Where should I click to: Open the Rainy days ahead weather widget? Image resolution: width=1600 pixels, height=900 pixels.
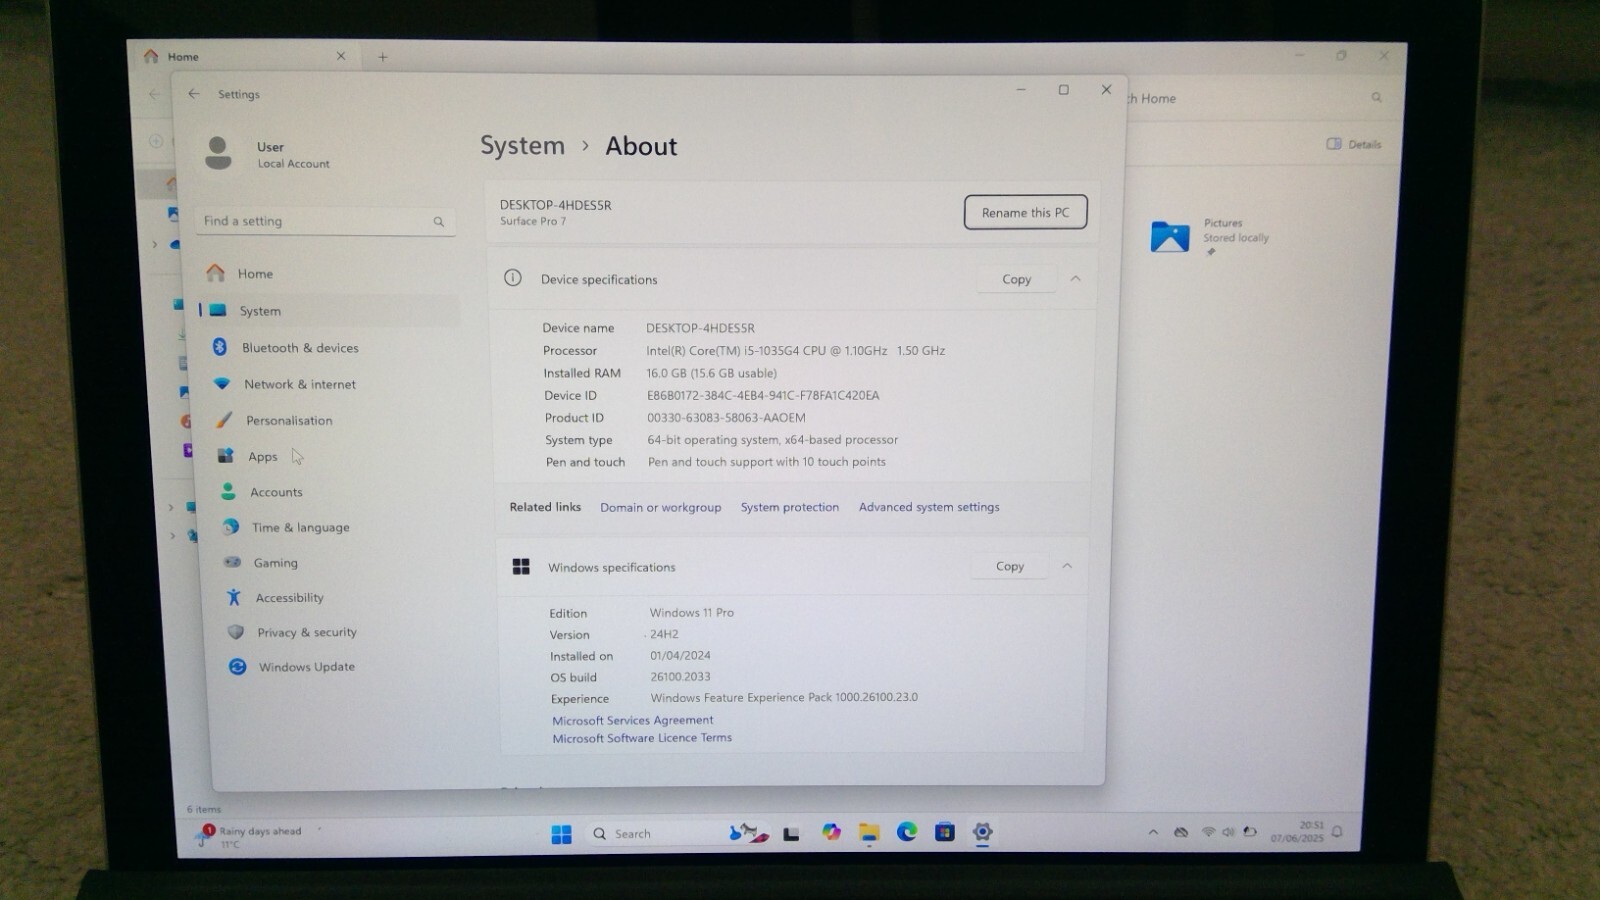[250, 836]
